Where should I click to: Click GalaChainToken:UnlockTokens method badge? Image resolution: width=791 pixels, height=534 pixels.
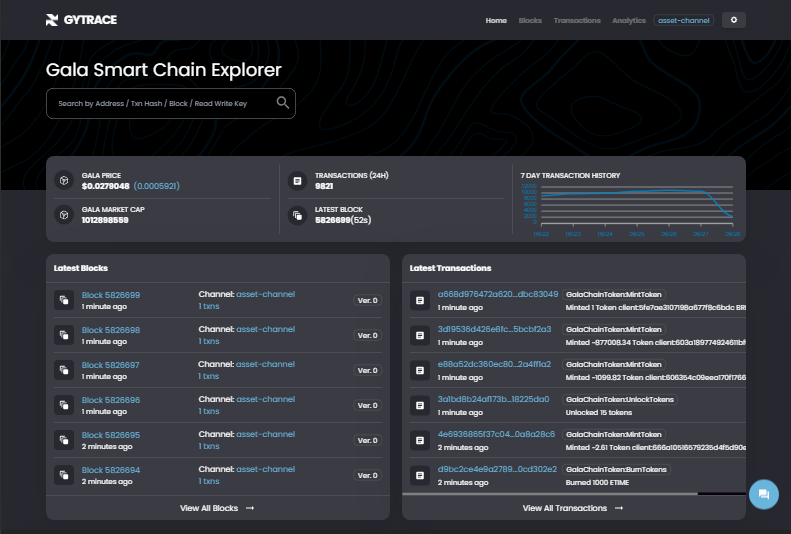(619, 399)
